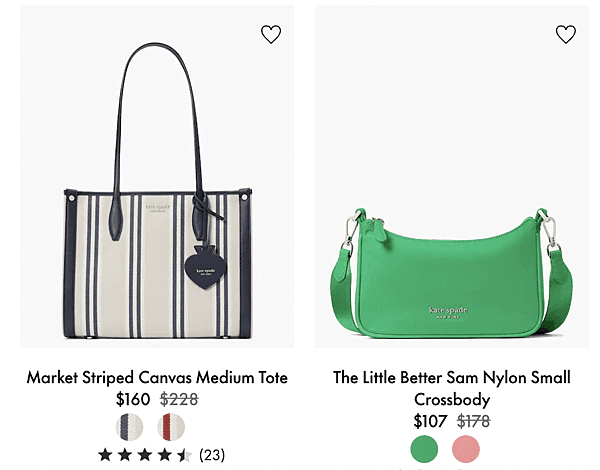
Task: Choose the pink color swatch
Action: coord(466,449)
